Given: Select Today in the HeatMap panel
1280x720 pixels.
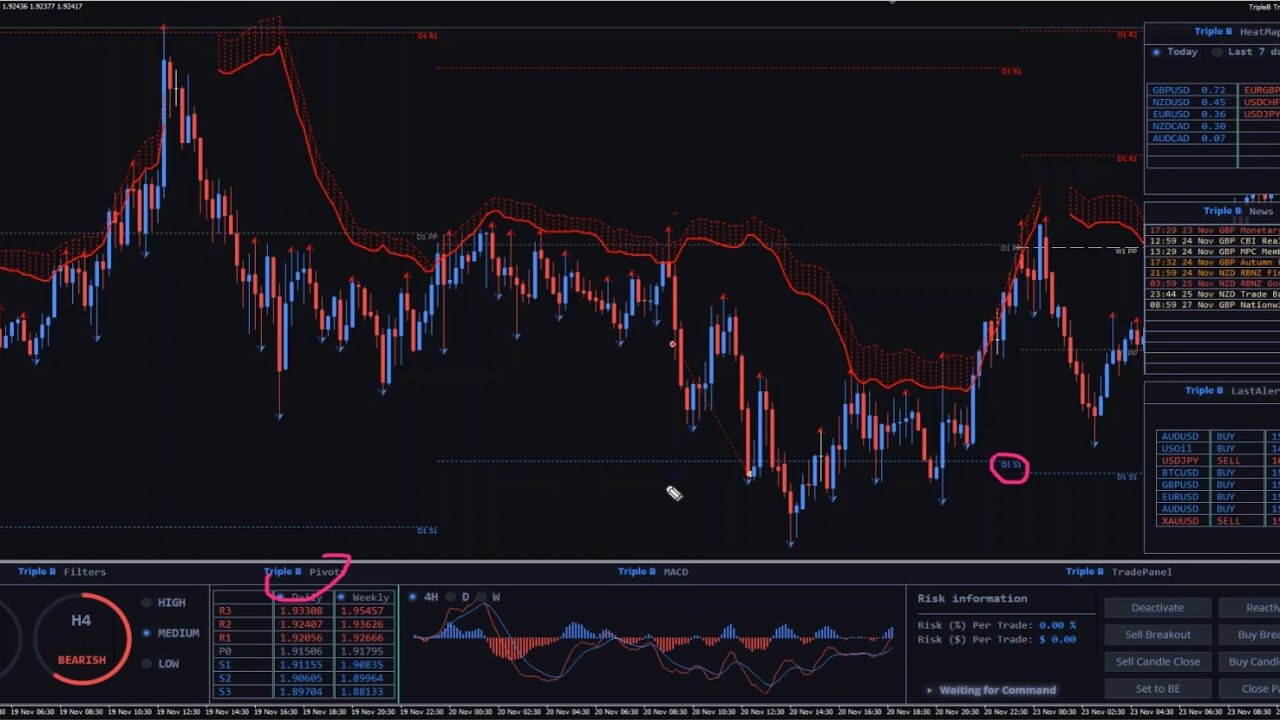Looking at the screenshot, I should point(1157,52).
